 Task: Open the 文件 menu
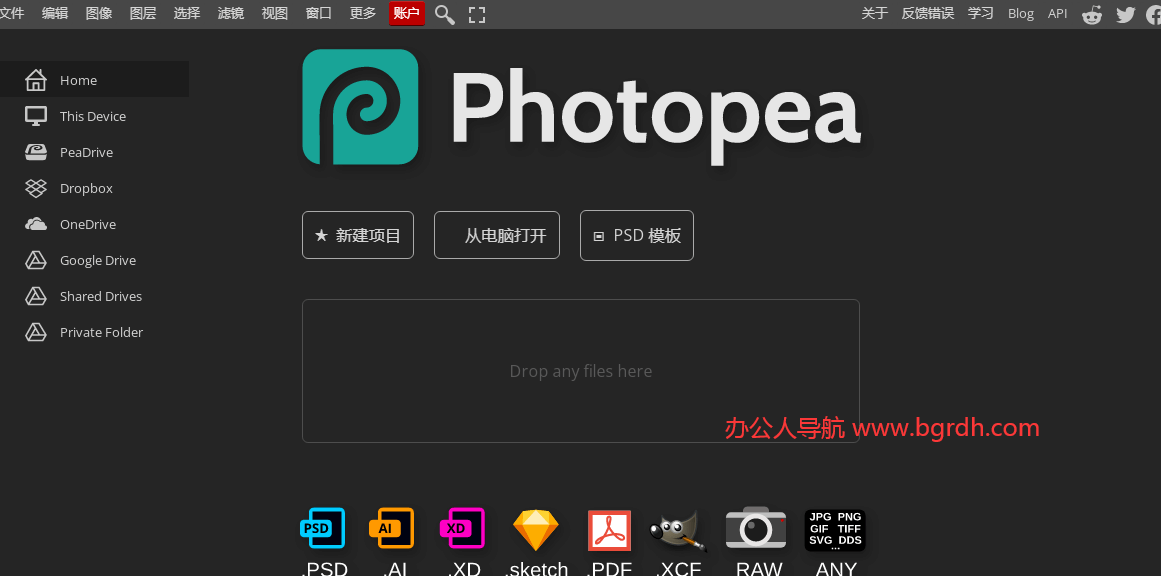coord(14,14)
